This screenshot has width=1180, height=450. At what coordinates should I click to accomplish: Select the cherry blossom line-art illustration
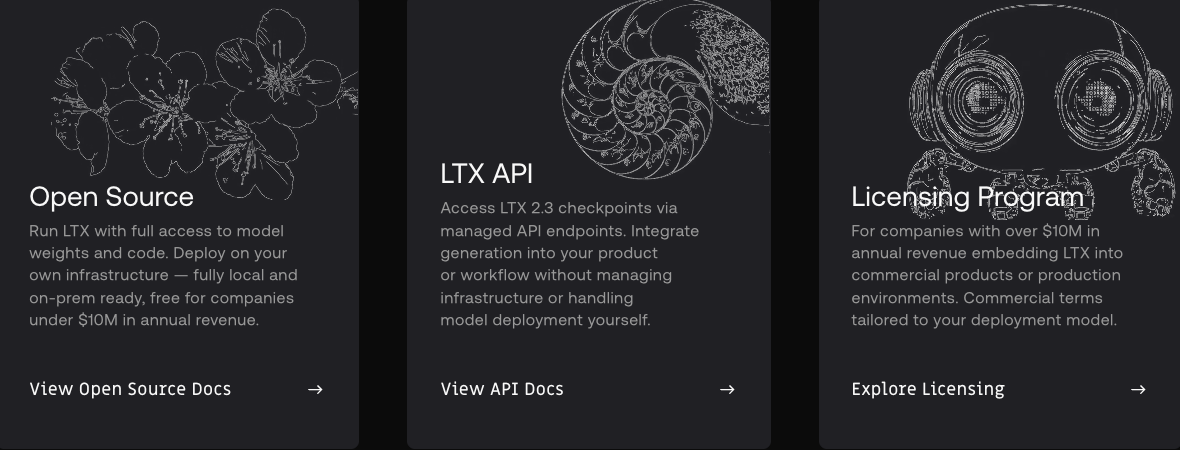(204, 104)
